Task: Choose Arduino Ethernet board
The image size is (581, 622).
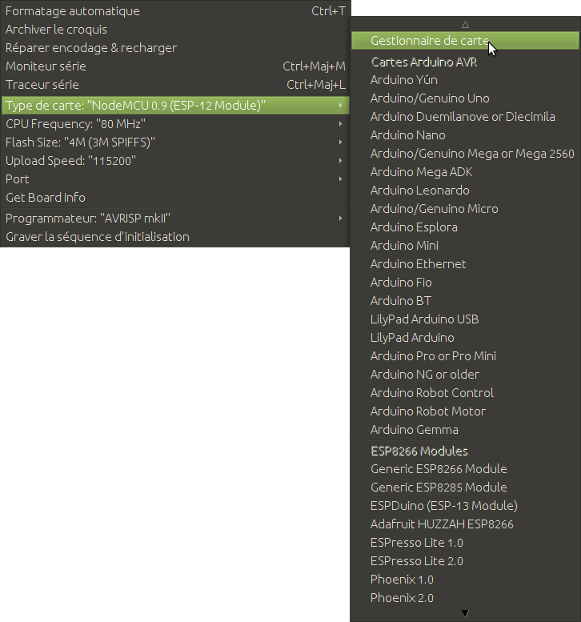Action: click(465, 264)
